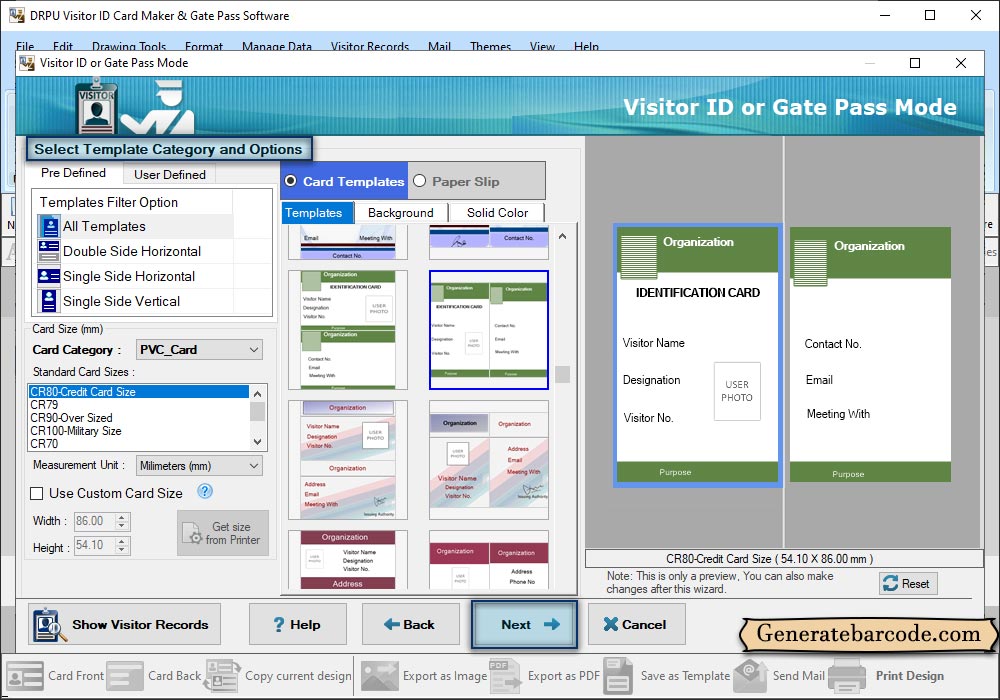The image size is (1000, 700).
Task: Select the Paper Slip radio button
Action: [419, 181]
